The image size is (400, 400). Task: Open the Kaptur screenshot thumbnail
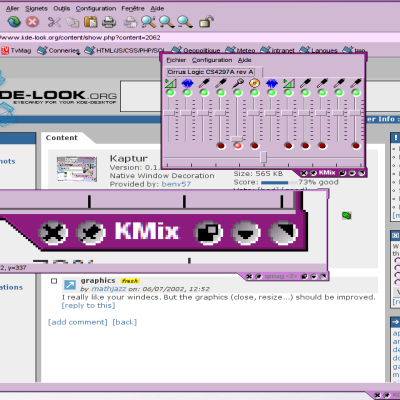pyautogui.click(x=77, y=169)
